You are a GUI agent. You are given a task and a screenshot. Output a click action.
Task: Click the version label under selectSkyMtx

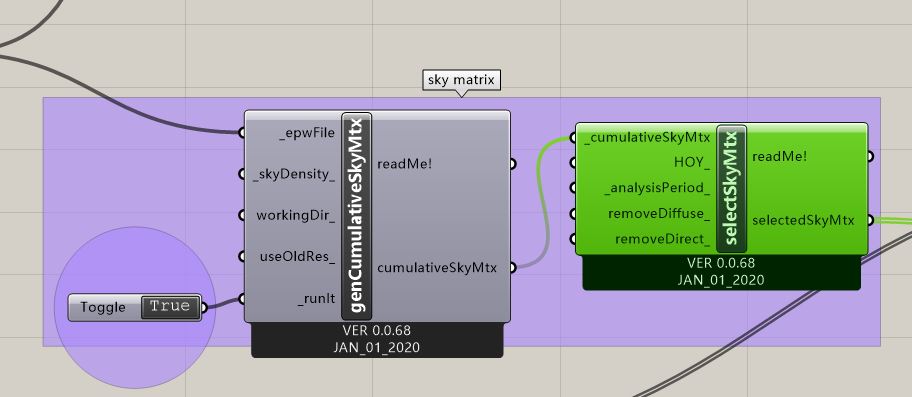point(721,272)
